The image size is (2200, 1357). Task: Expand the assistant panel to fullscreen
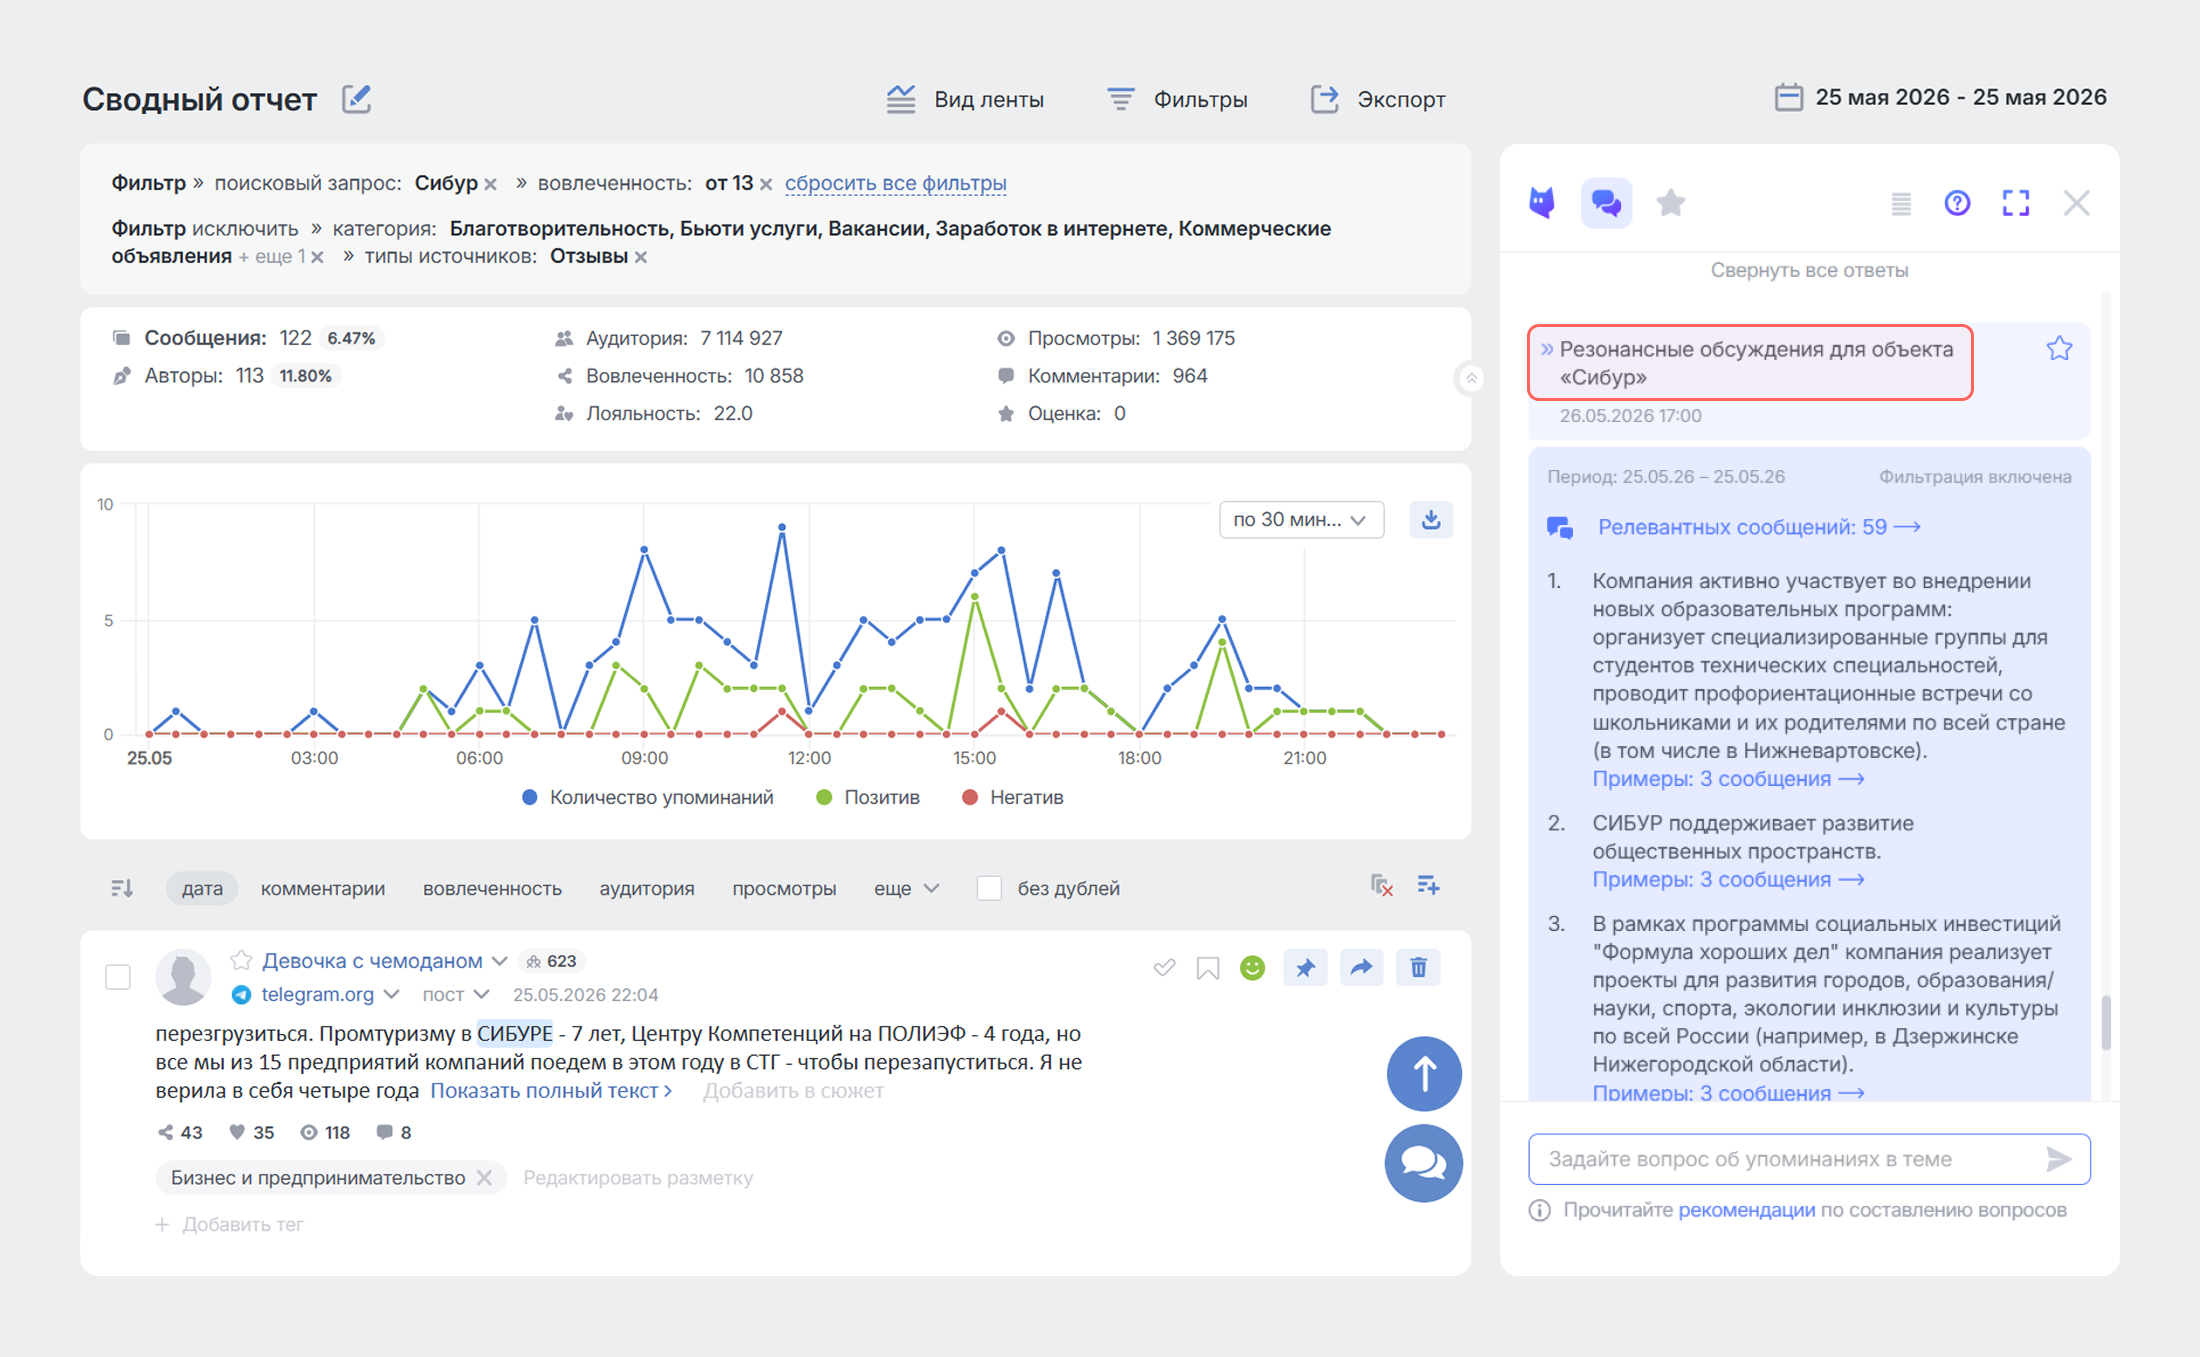click(x=2016, y=203)
